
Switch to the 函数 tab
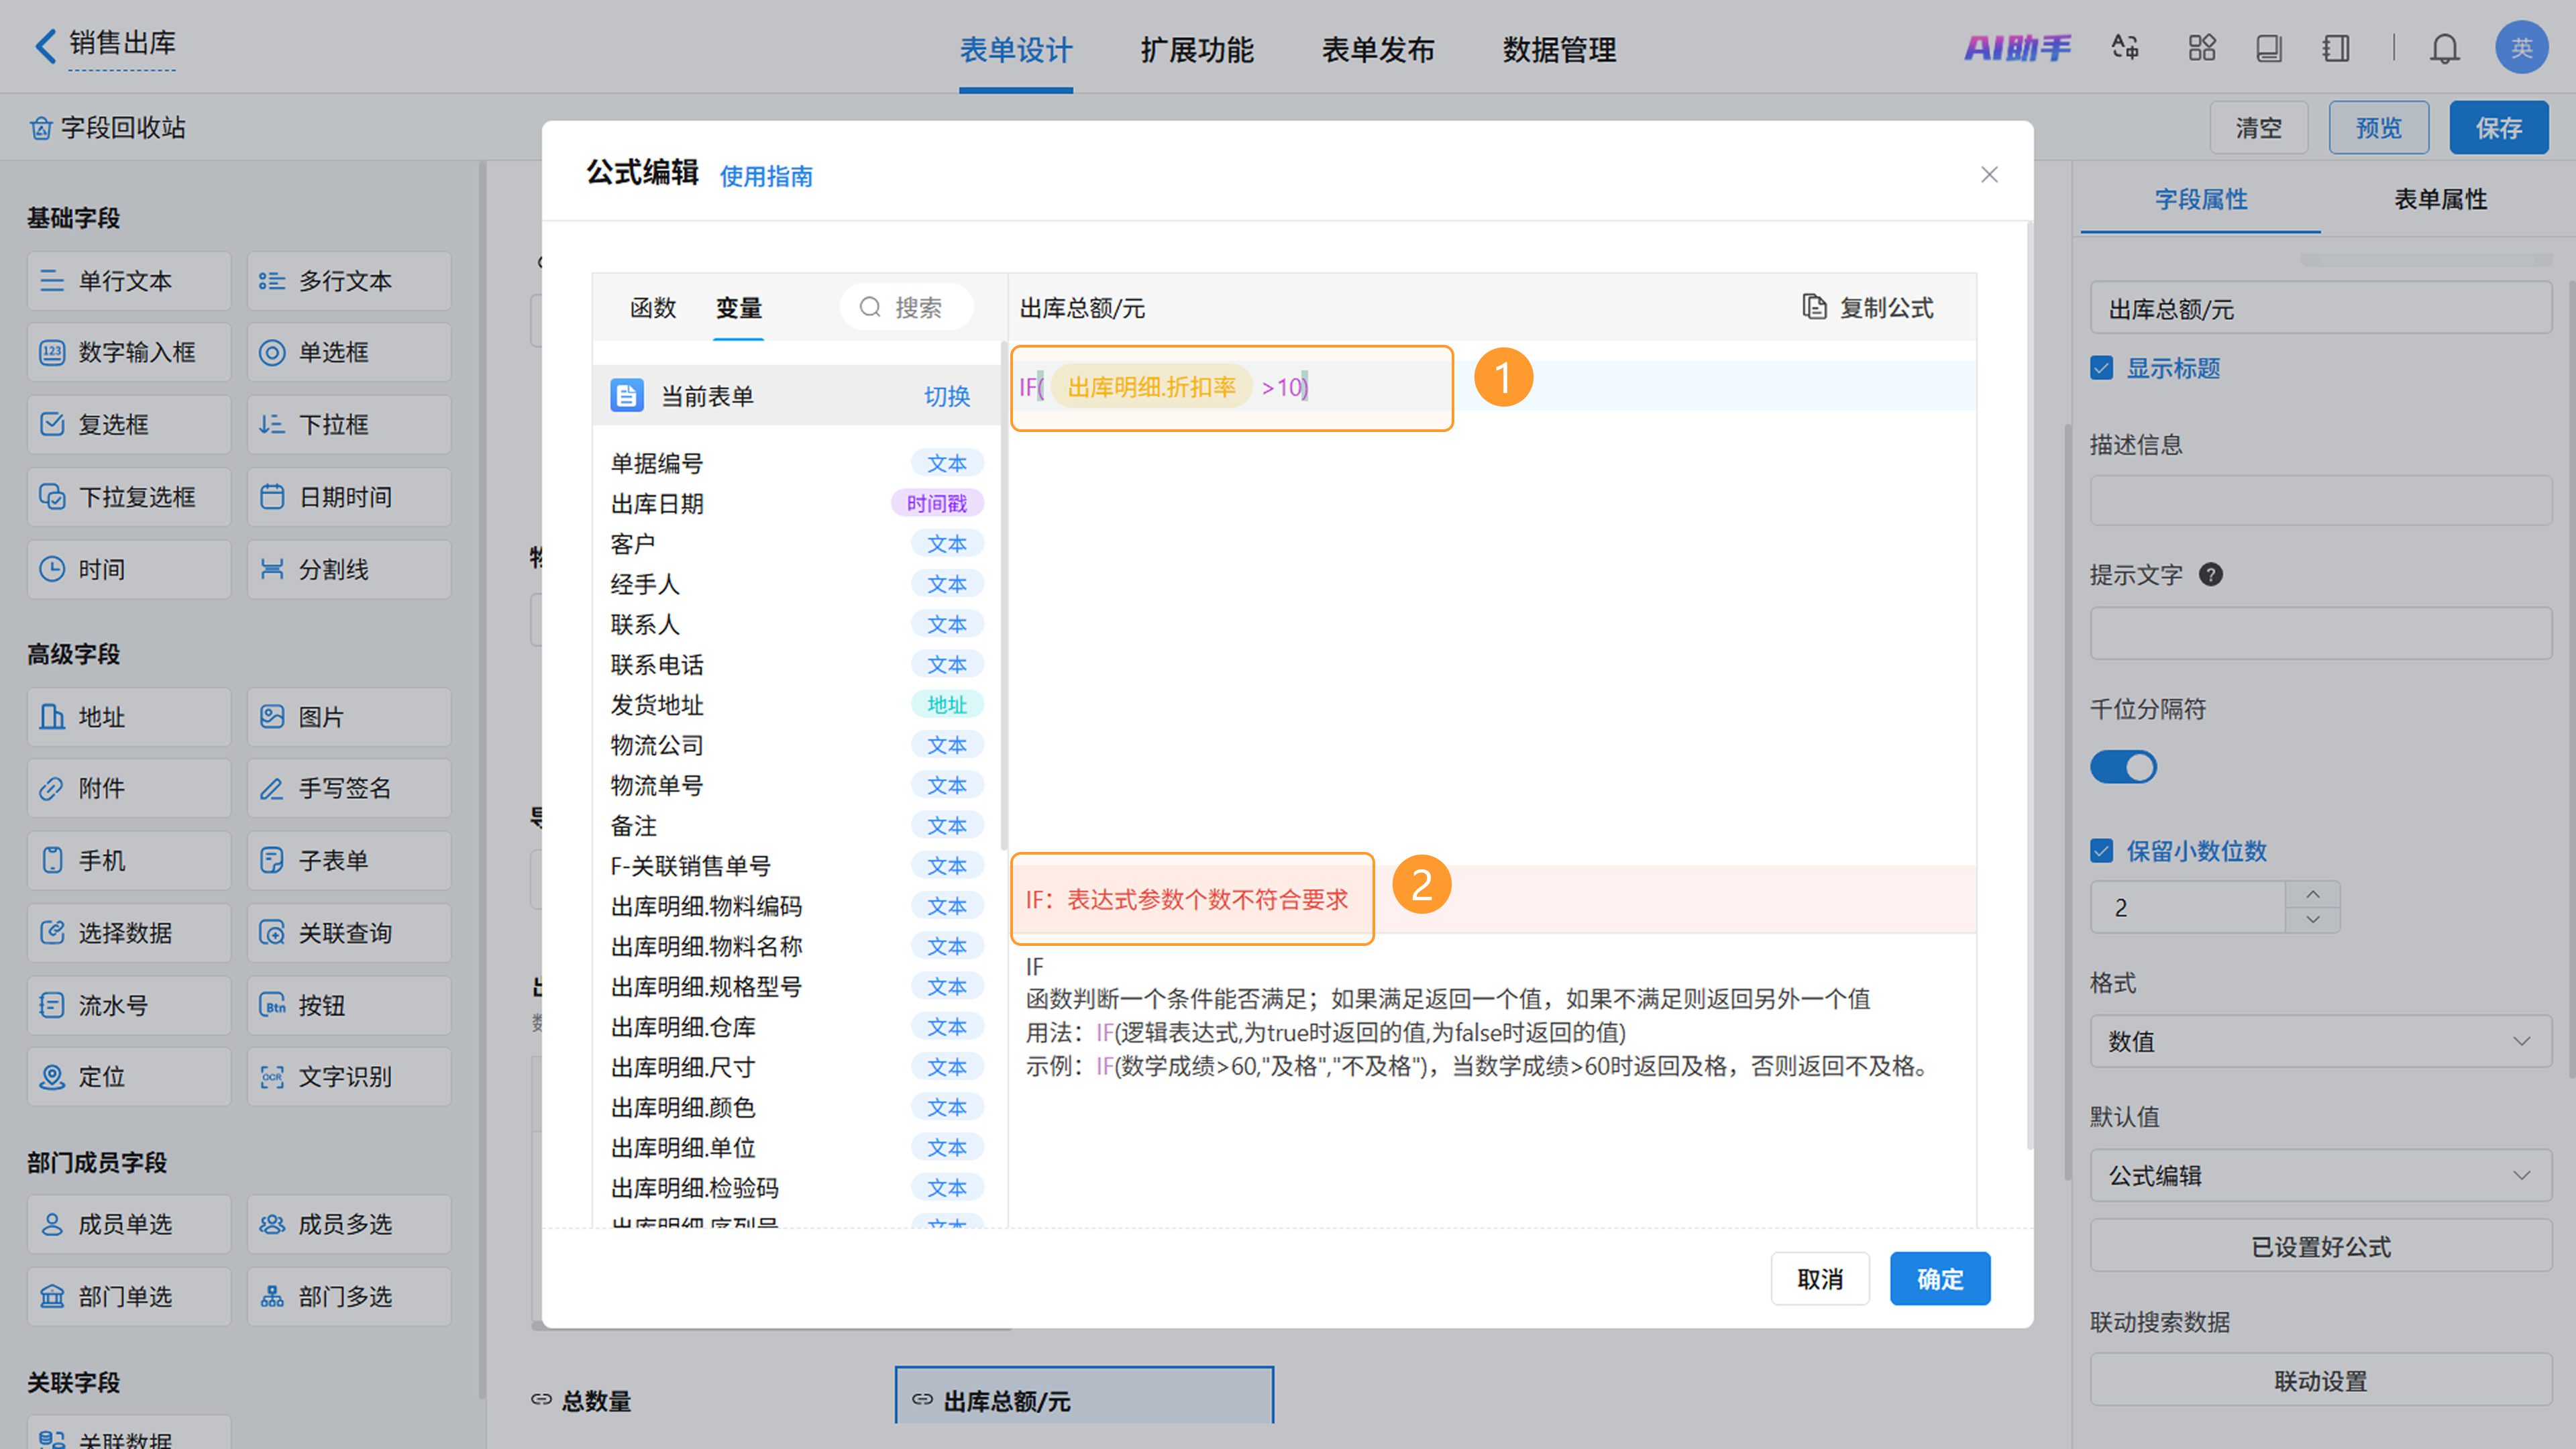(653, 308)
